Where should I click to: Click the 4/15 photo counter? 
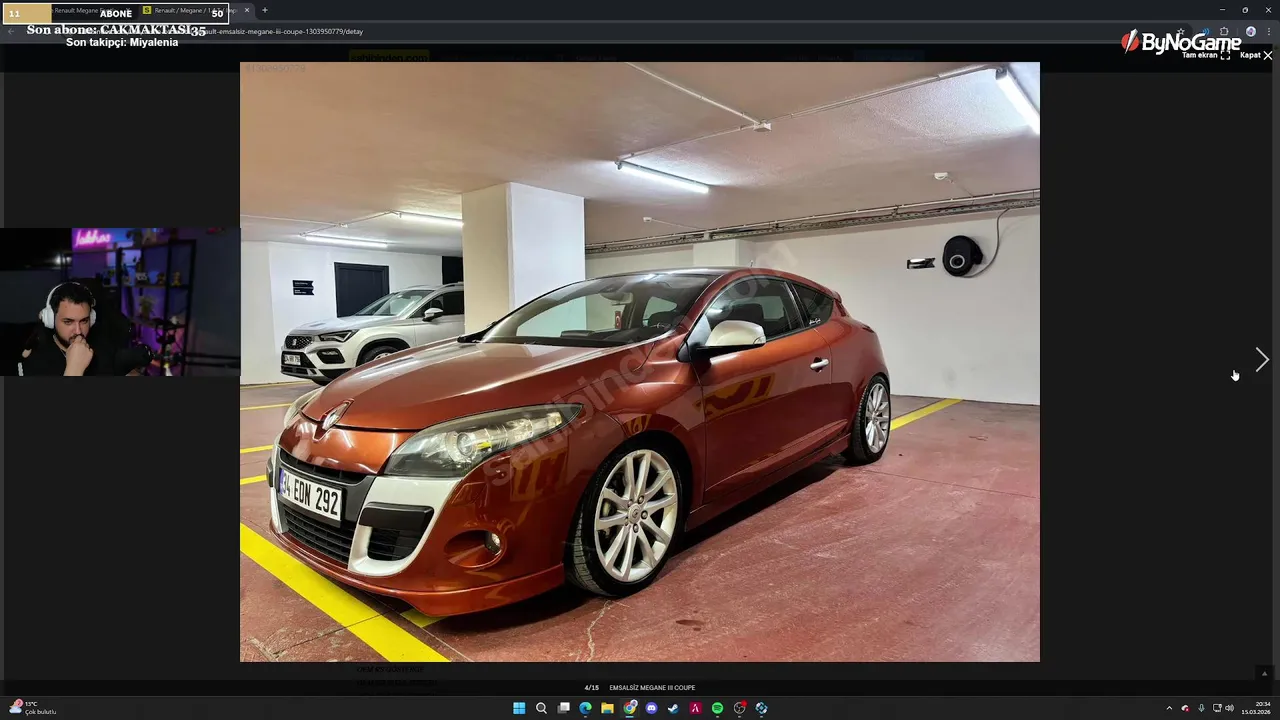pyautogui.click(x=592, y=688)
